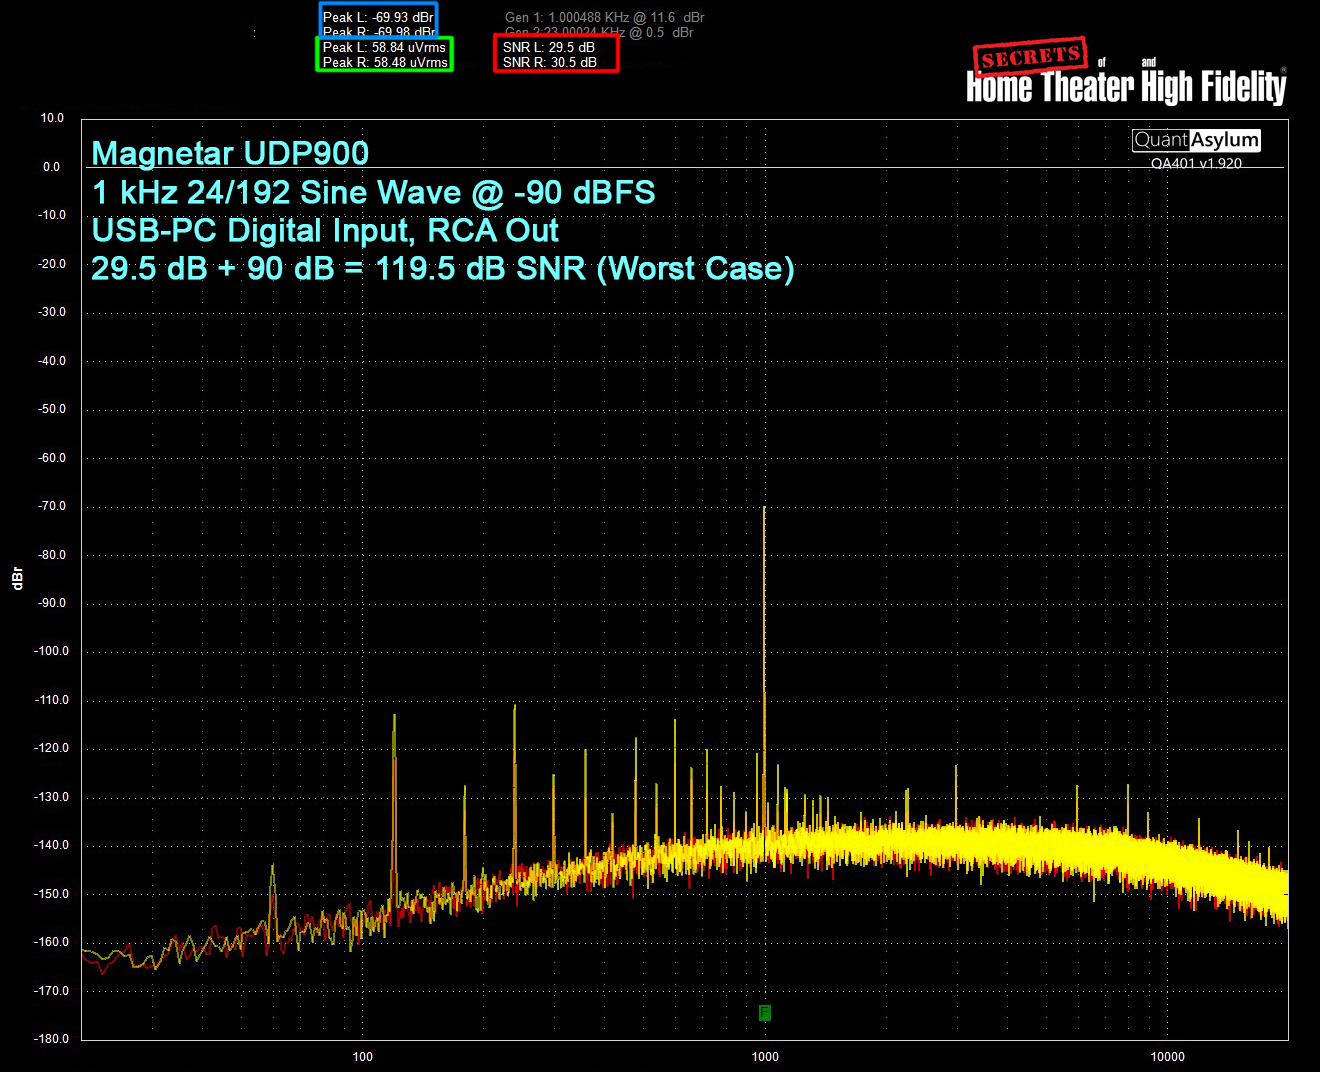Click the Peak R 58.48 uVrms readout

click(x=385, y=62)
